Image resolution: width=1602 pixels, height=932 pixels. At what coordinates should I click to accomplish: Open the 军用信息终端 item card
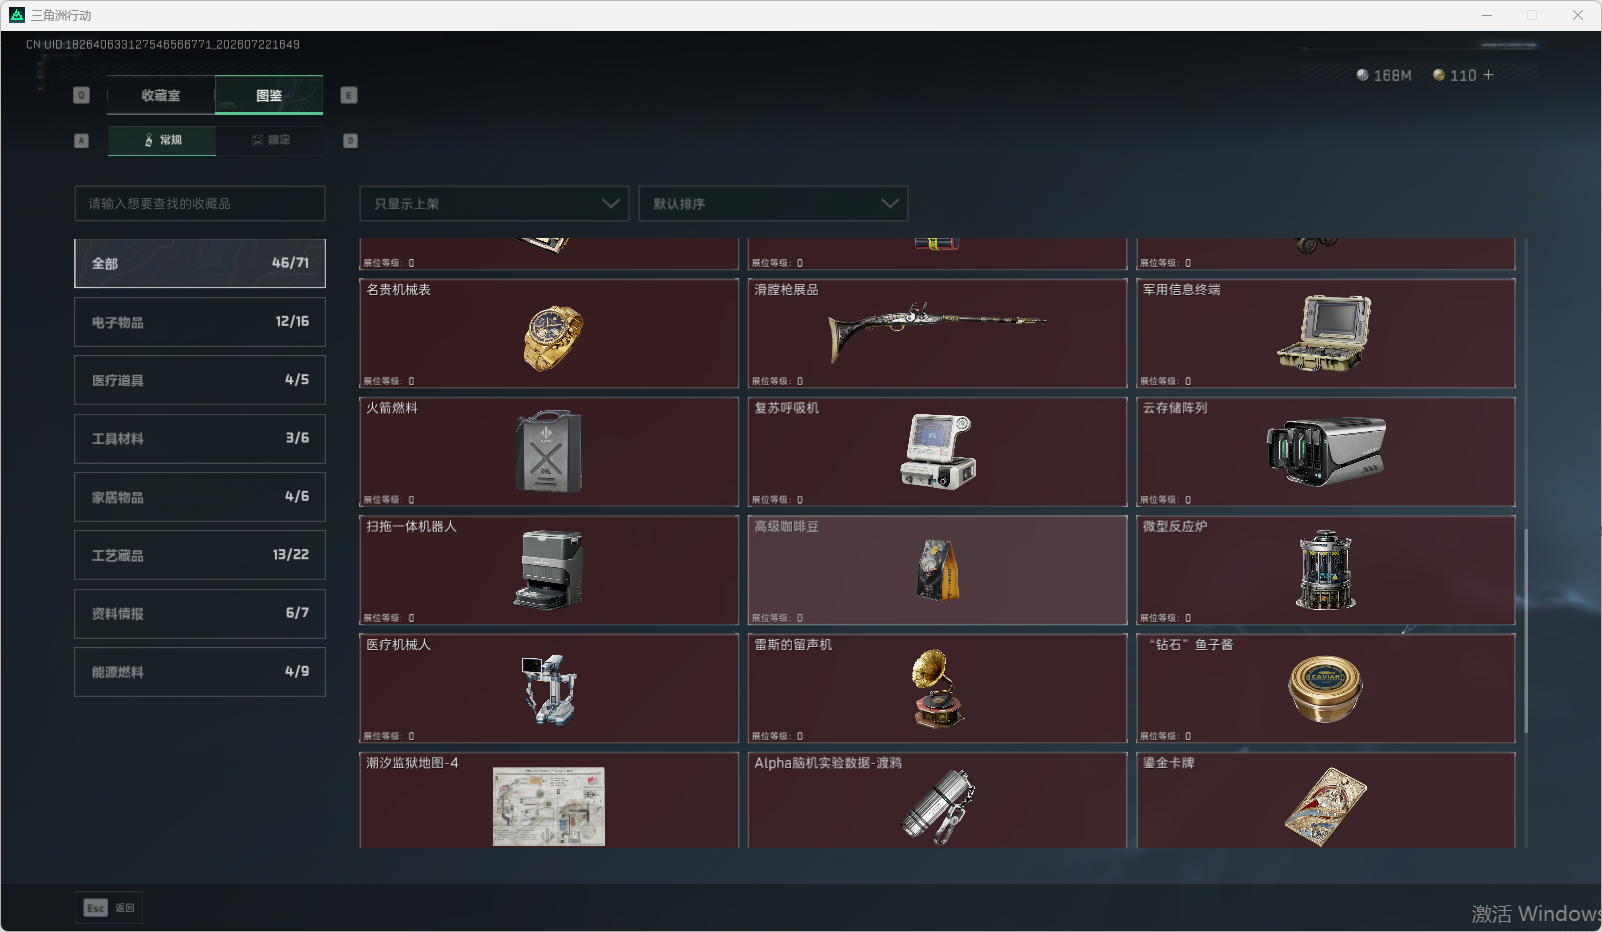1326,333
